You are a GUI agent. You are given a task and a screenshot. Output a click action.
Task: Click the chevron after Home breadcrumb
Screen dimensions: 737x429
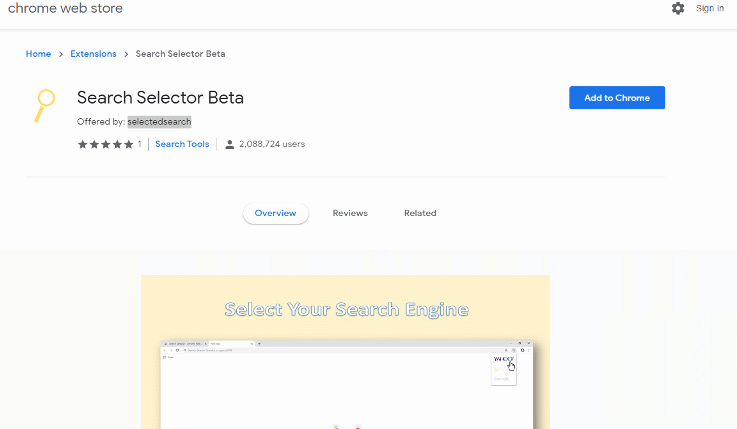pos(61,54)
